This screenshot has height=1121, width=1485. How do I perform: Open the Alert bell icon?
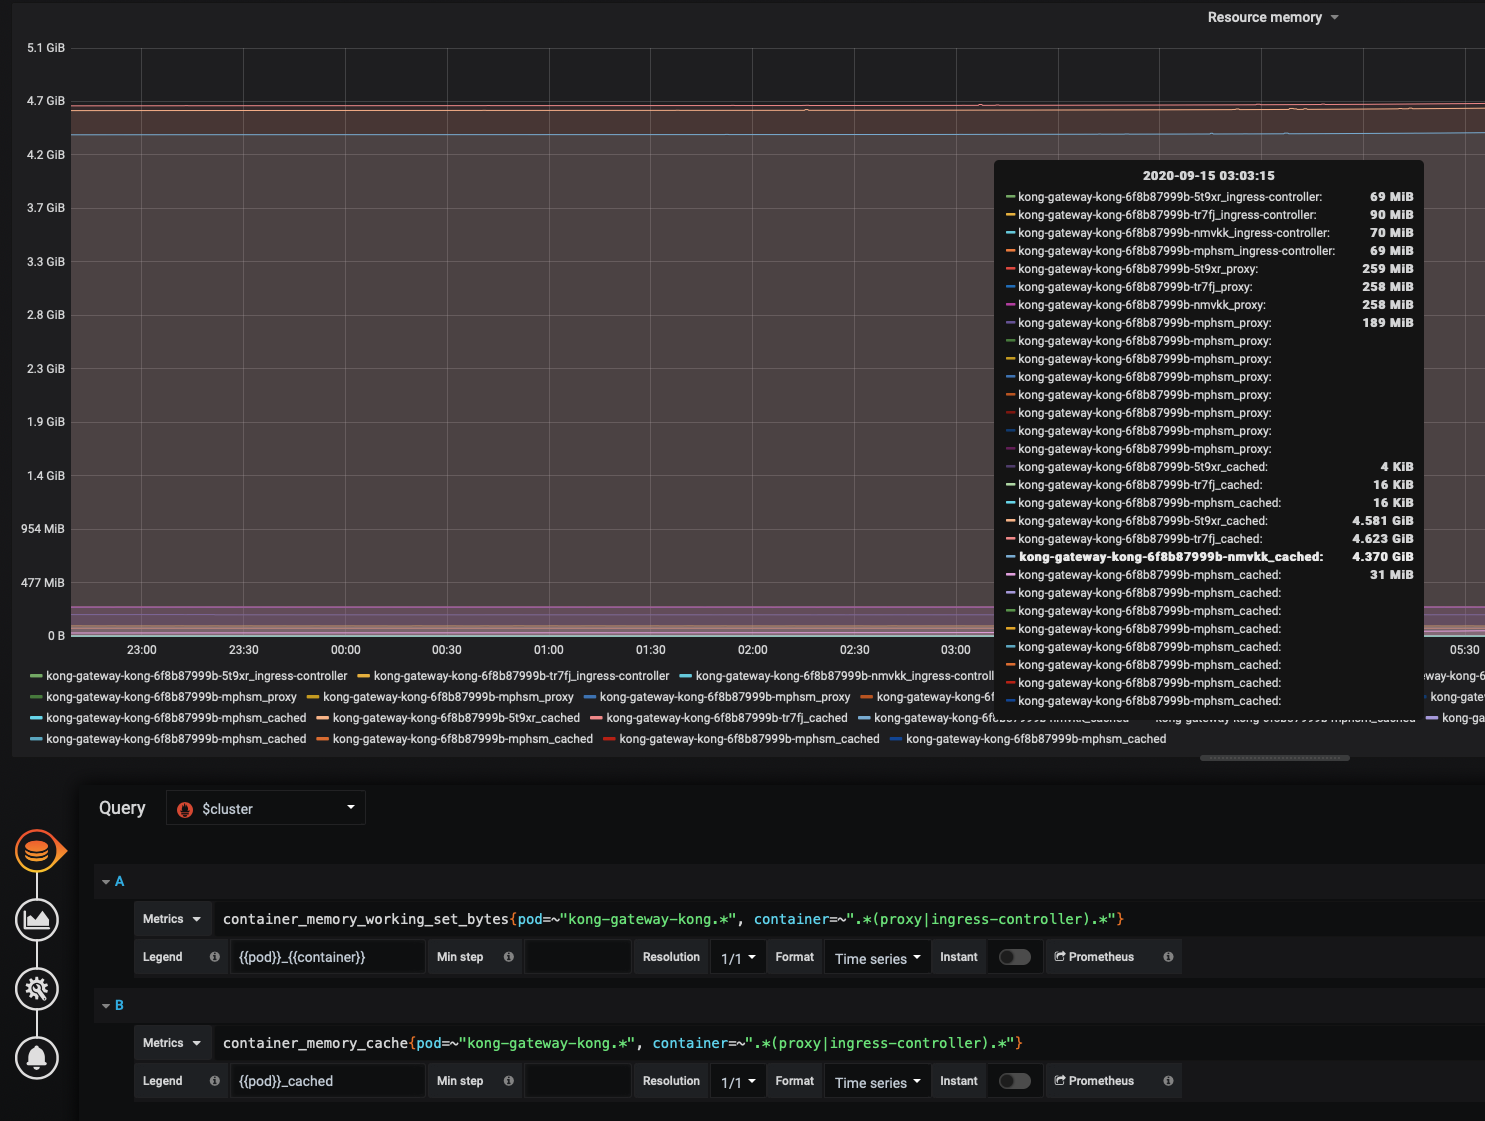click(37, 1058)
